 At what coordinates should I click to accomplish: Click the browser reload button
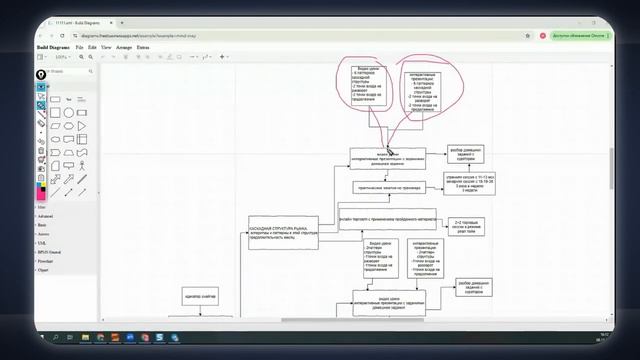tap(62, 36)
